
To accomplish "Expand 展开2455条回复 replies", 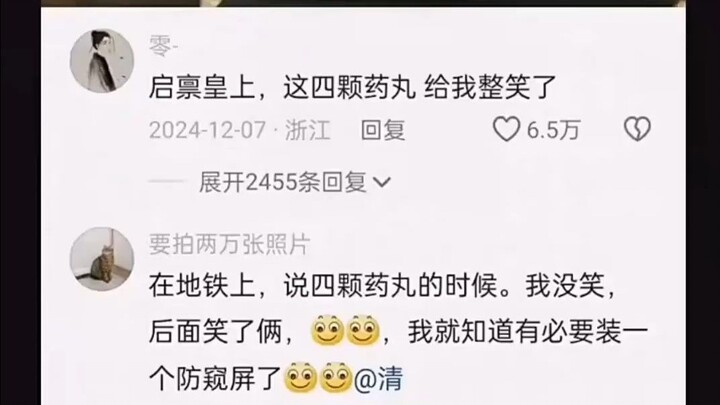I will point(295,183).
